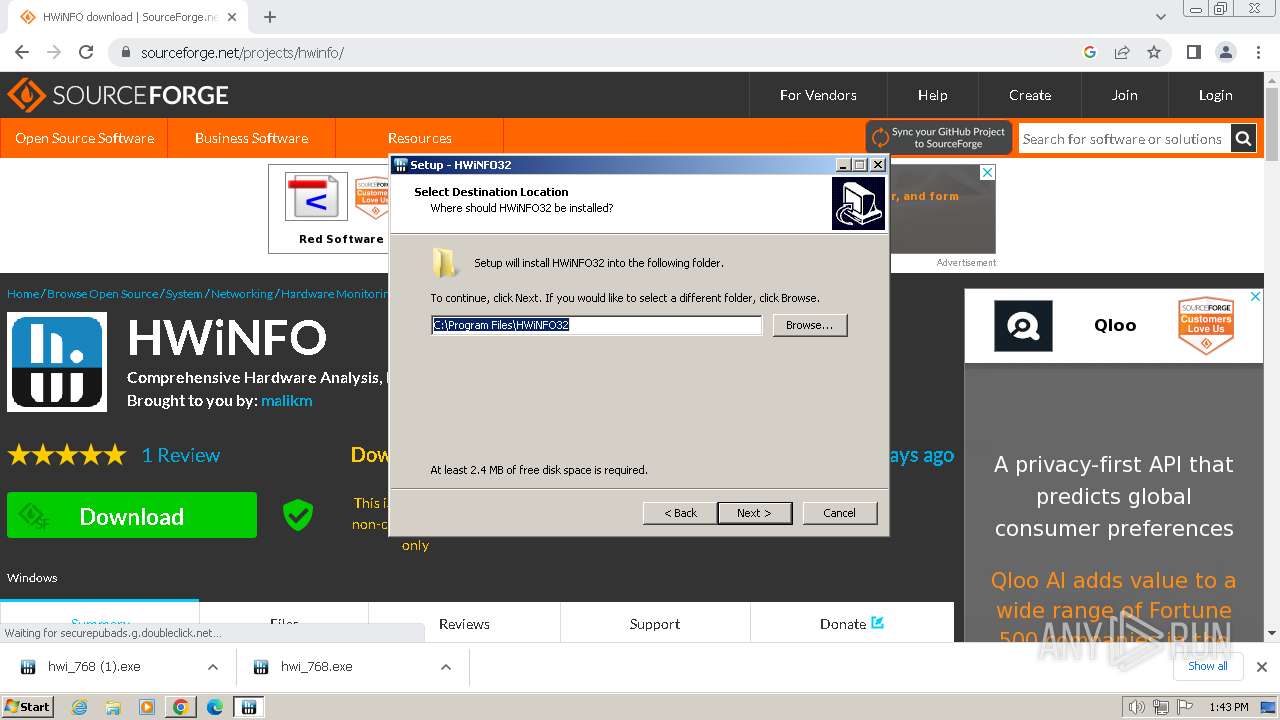Click Show all downloads button

[1207, 666]
